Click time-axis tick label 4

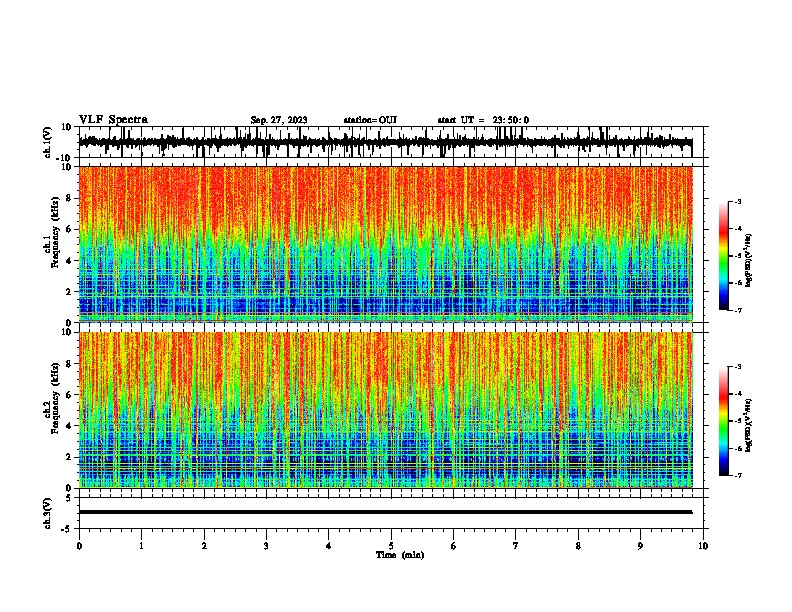[329, 546]
